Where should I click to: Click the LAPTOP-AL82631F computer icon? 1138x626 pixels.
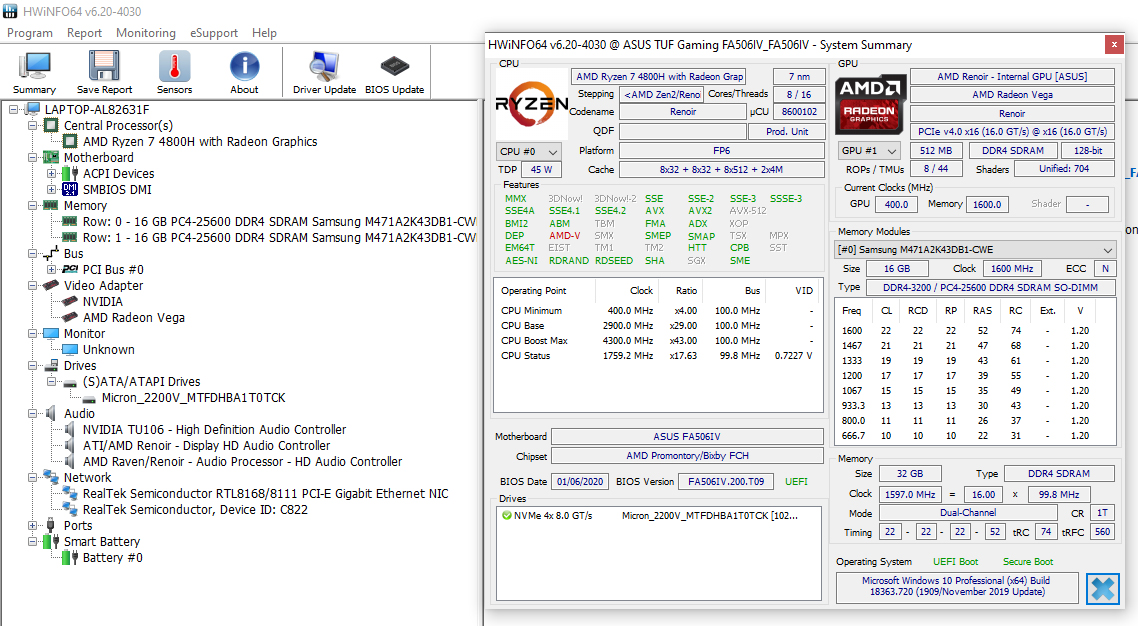coord(31,110)
